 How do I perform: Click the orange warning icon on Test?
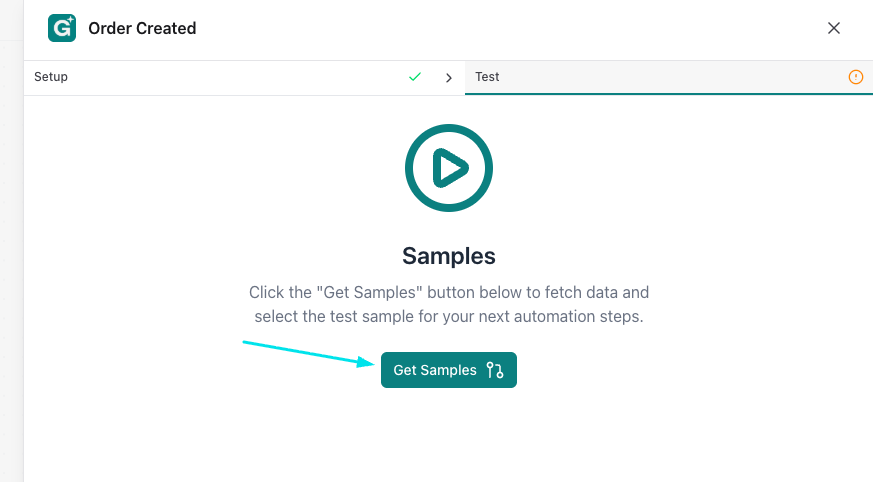click(855, 77)
